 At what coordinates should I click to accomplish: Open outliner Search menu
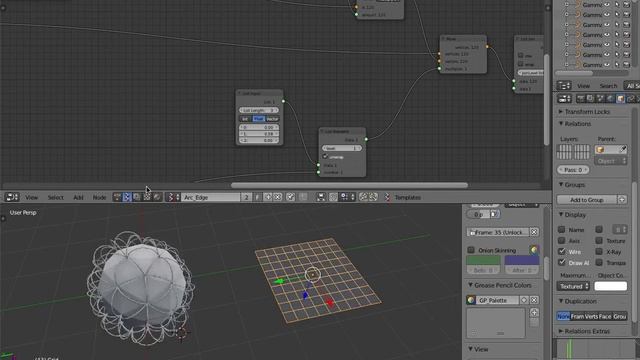click(x=608, y=86)
